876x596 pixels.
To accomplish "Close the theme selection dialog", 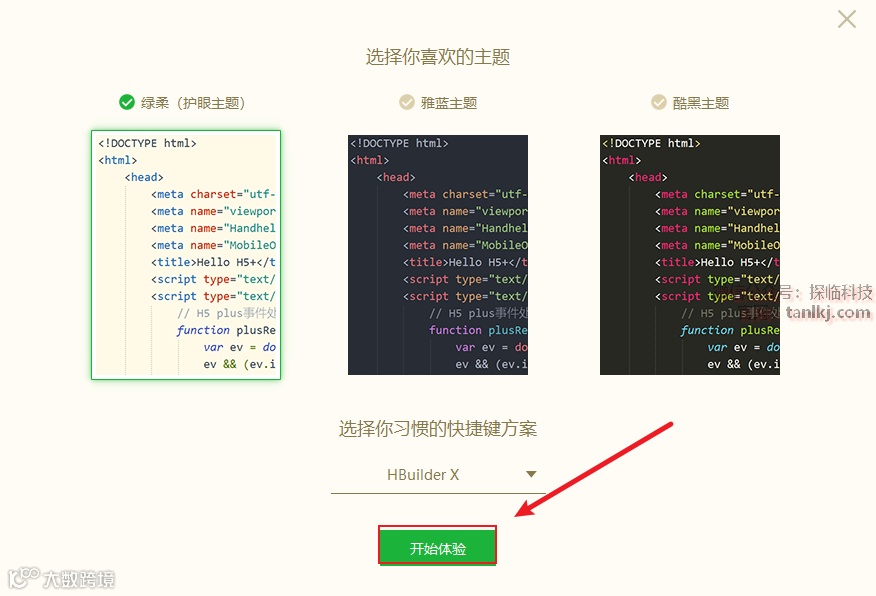I will pyautogui.click(x=847, y=19).
